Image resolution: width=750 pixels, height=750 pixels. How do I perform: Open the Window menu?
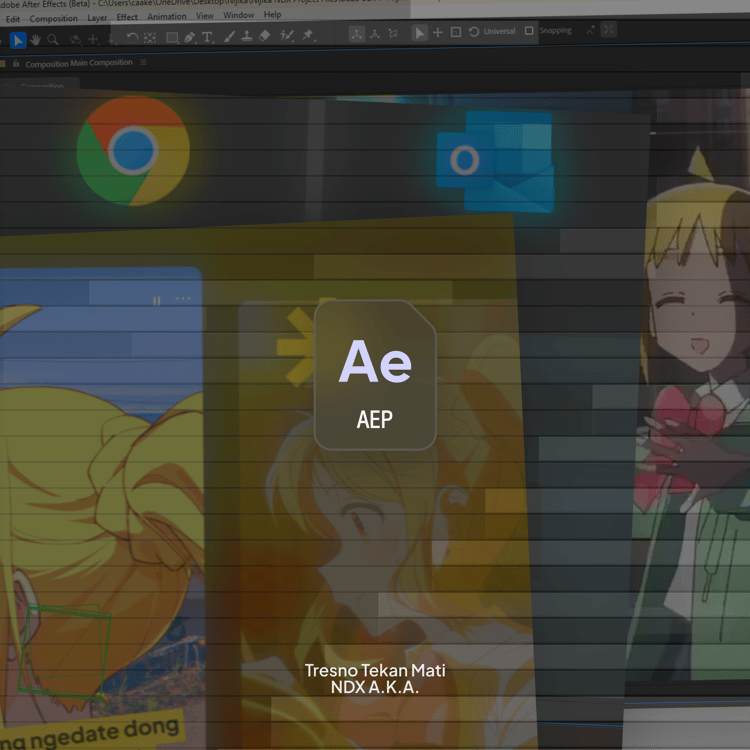point(239,15)
